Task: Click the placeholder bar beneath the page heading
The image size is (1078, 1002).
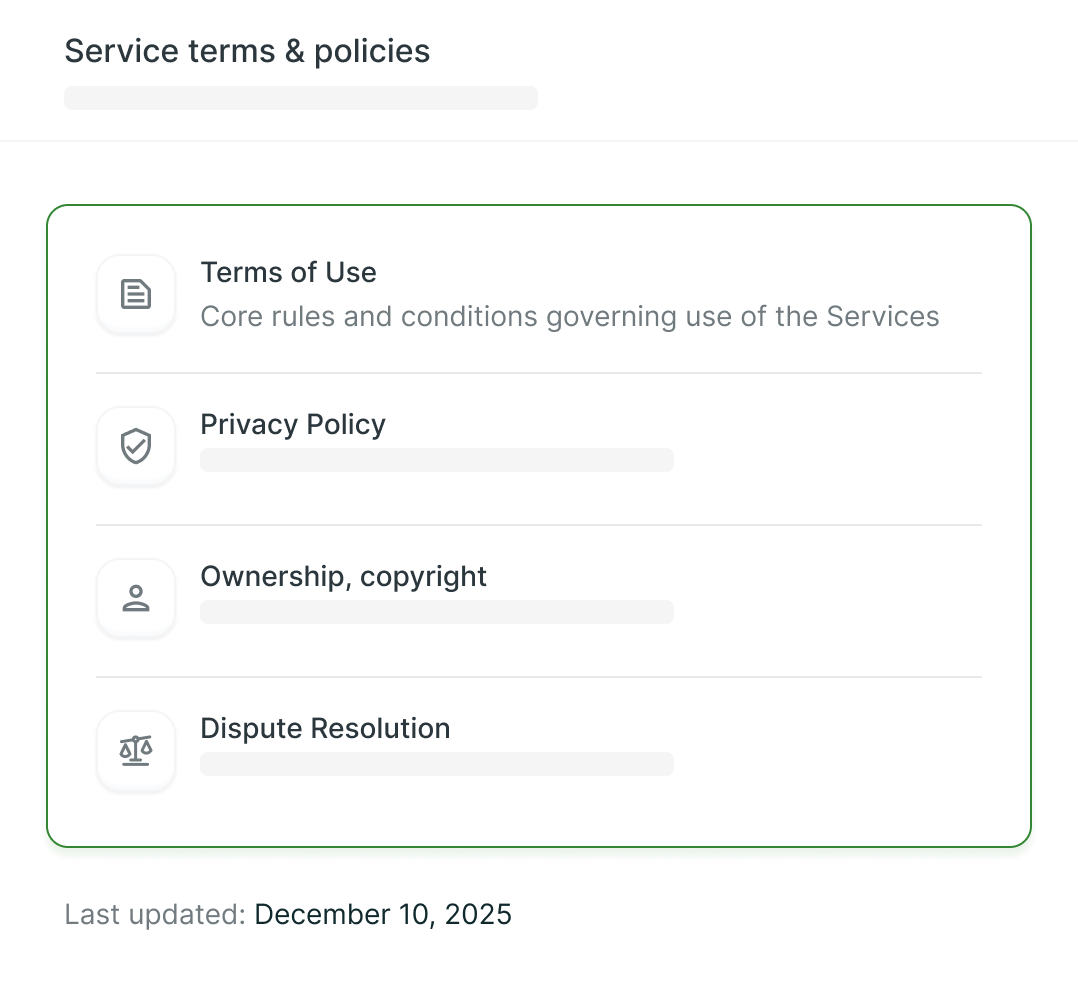Action: click(300, 98)
